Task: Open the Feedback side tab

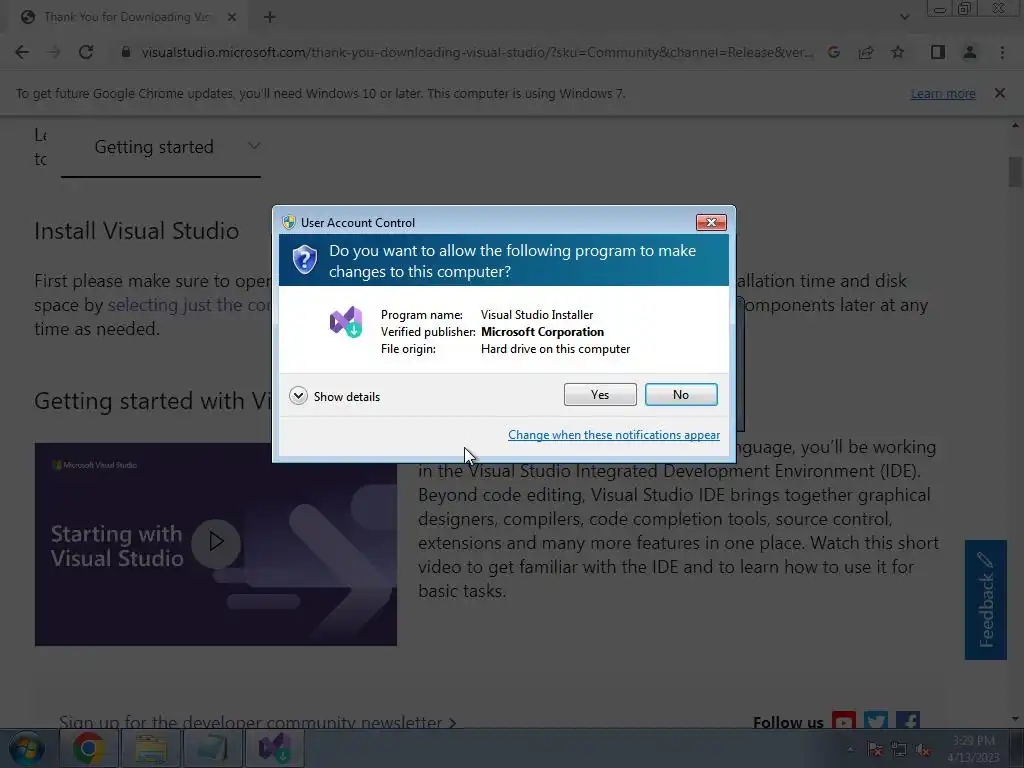Action: pos(985,600)
